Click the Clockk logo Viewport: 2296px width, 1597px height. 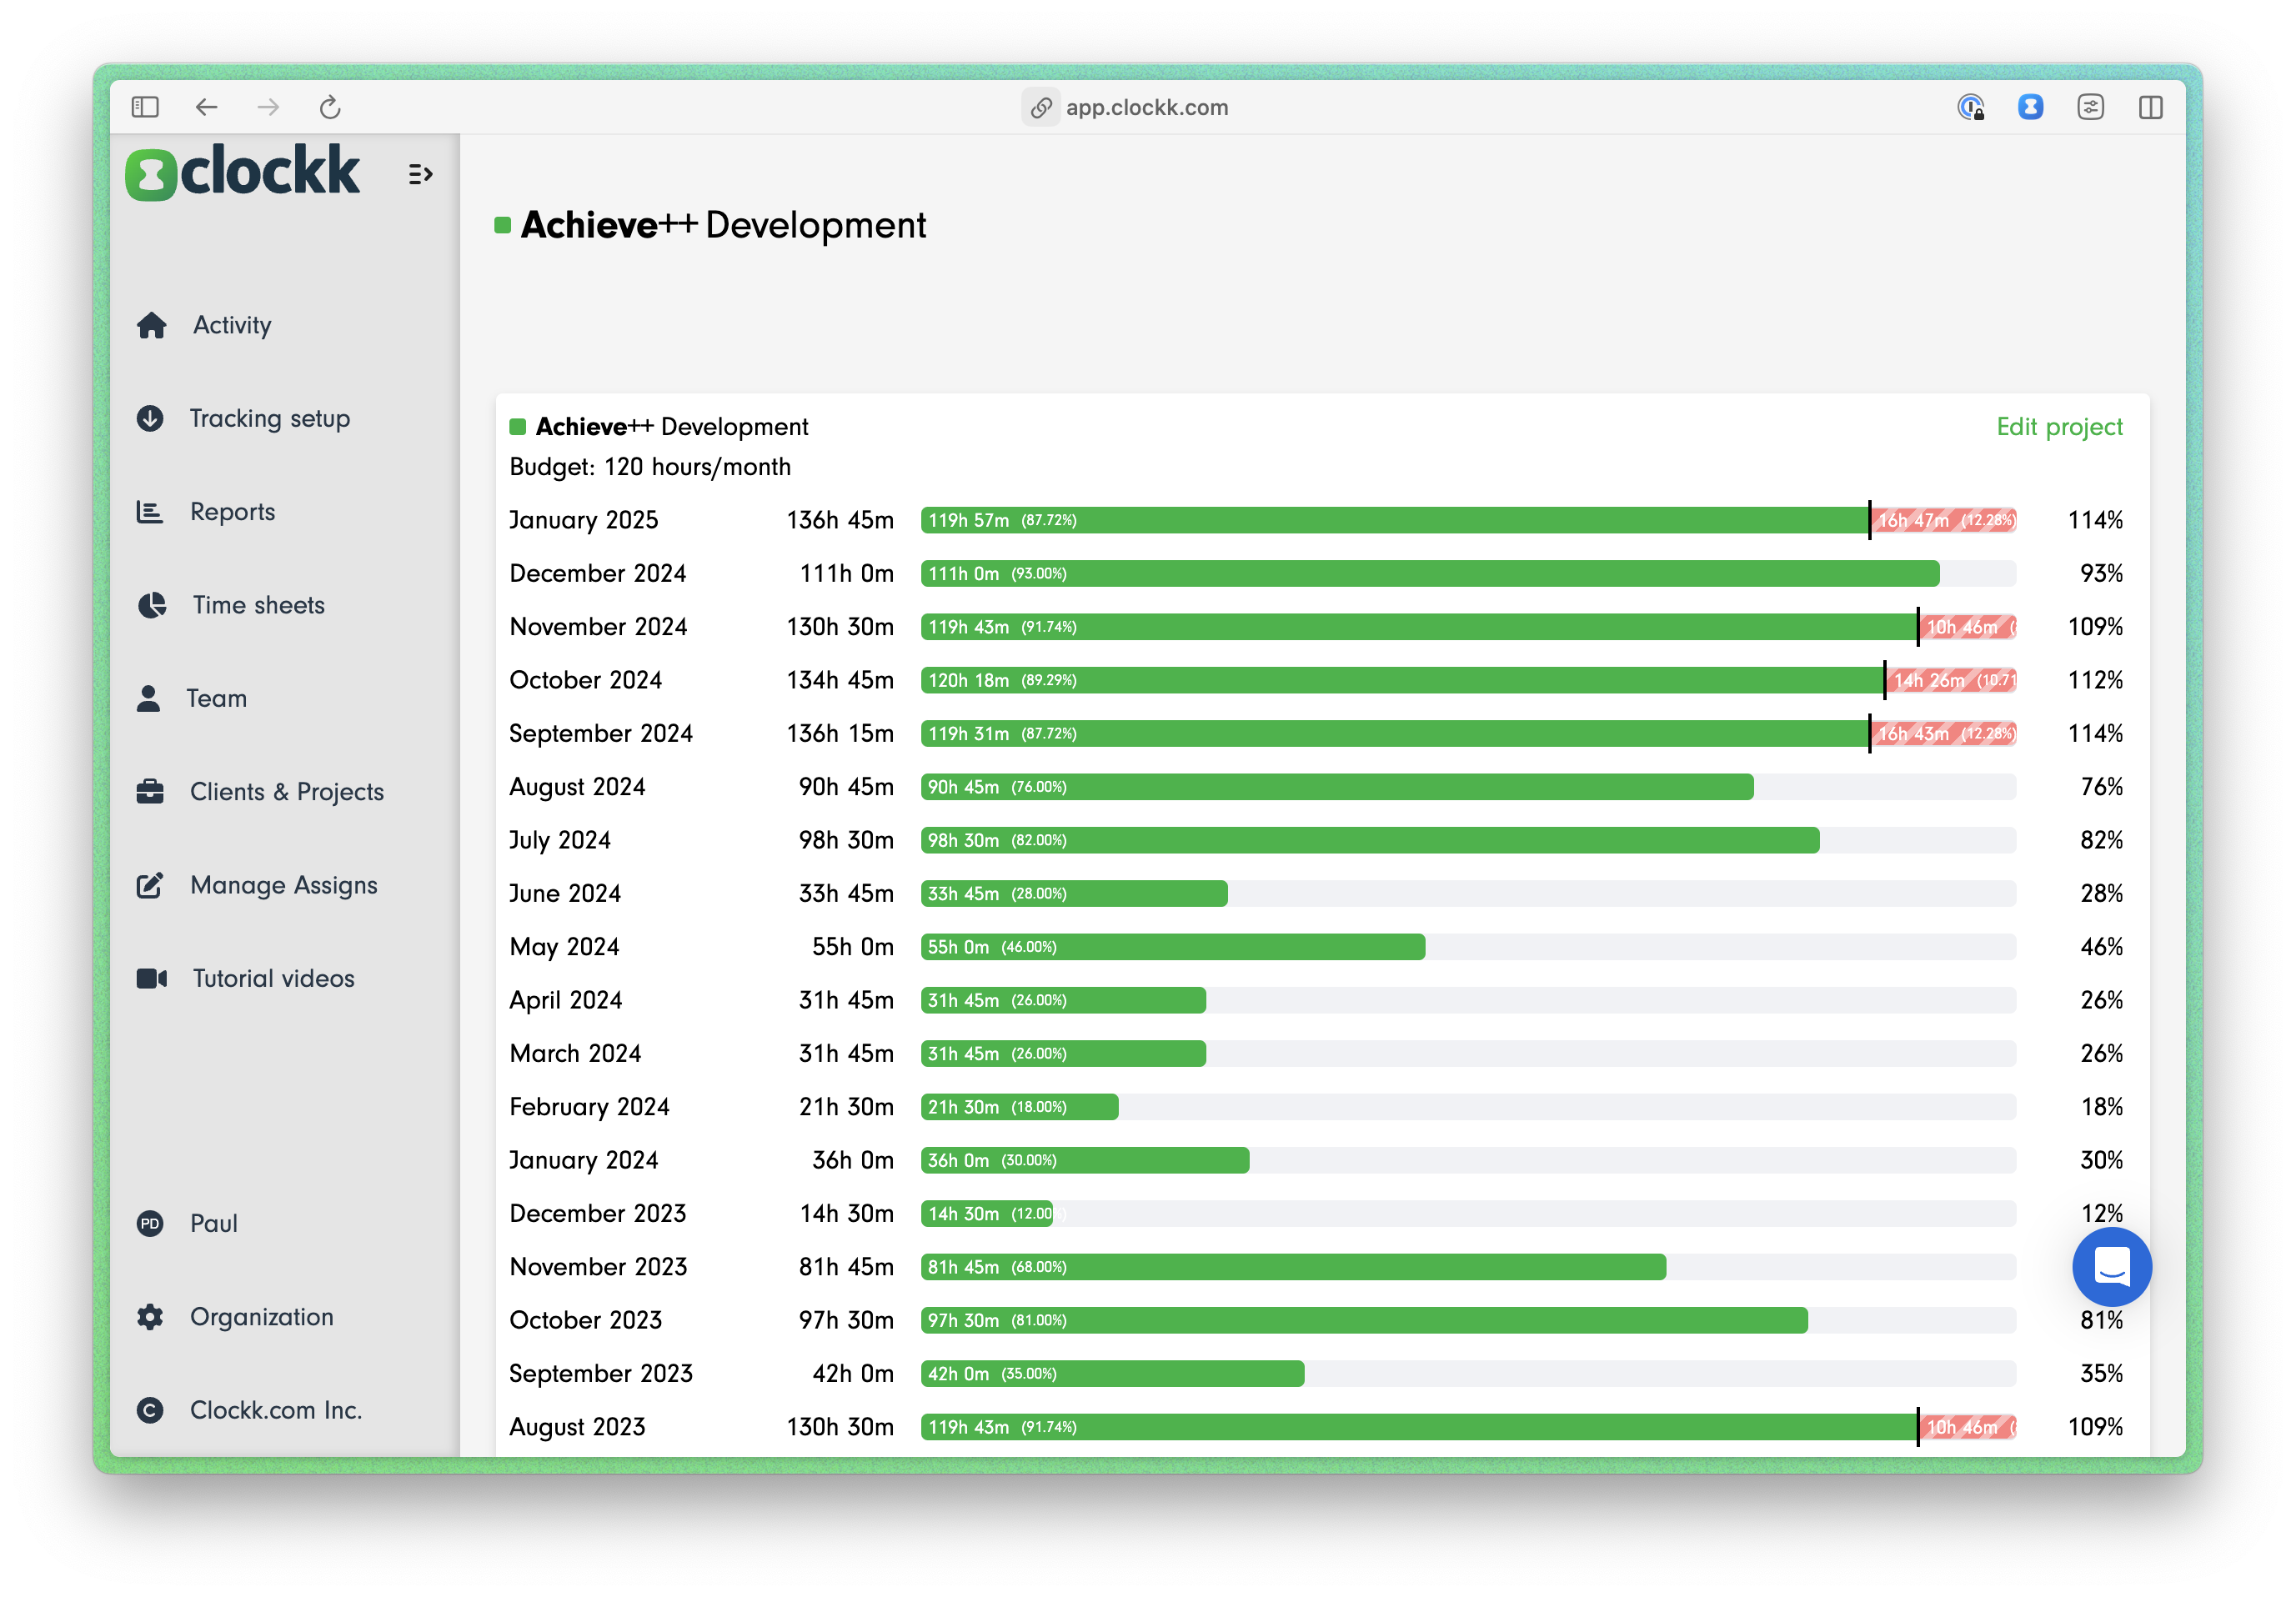point(242,173)
